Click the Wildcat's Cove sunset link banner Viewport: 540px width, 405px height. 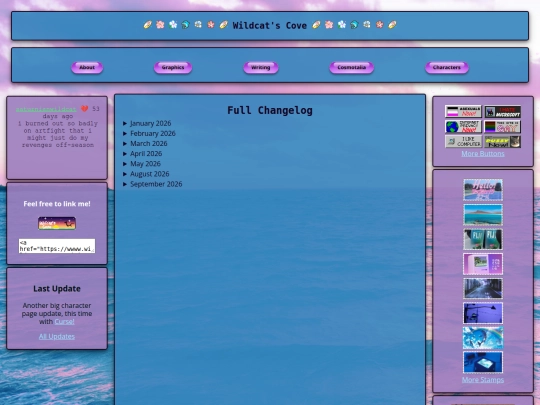57,223
